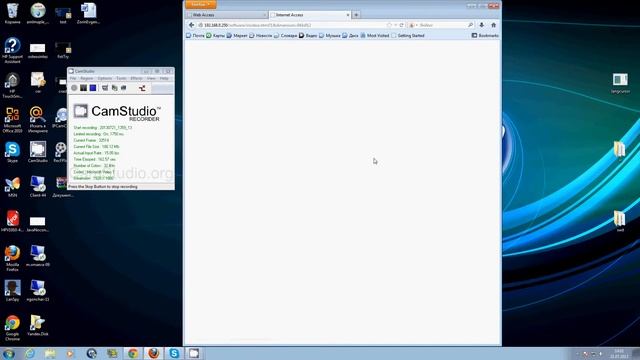Select the Yandex.Disk desktop icon

click(x=38, y=325)
